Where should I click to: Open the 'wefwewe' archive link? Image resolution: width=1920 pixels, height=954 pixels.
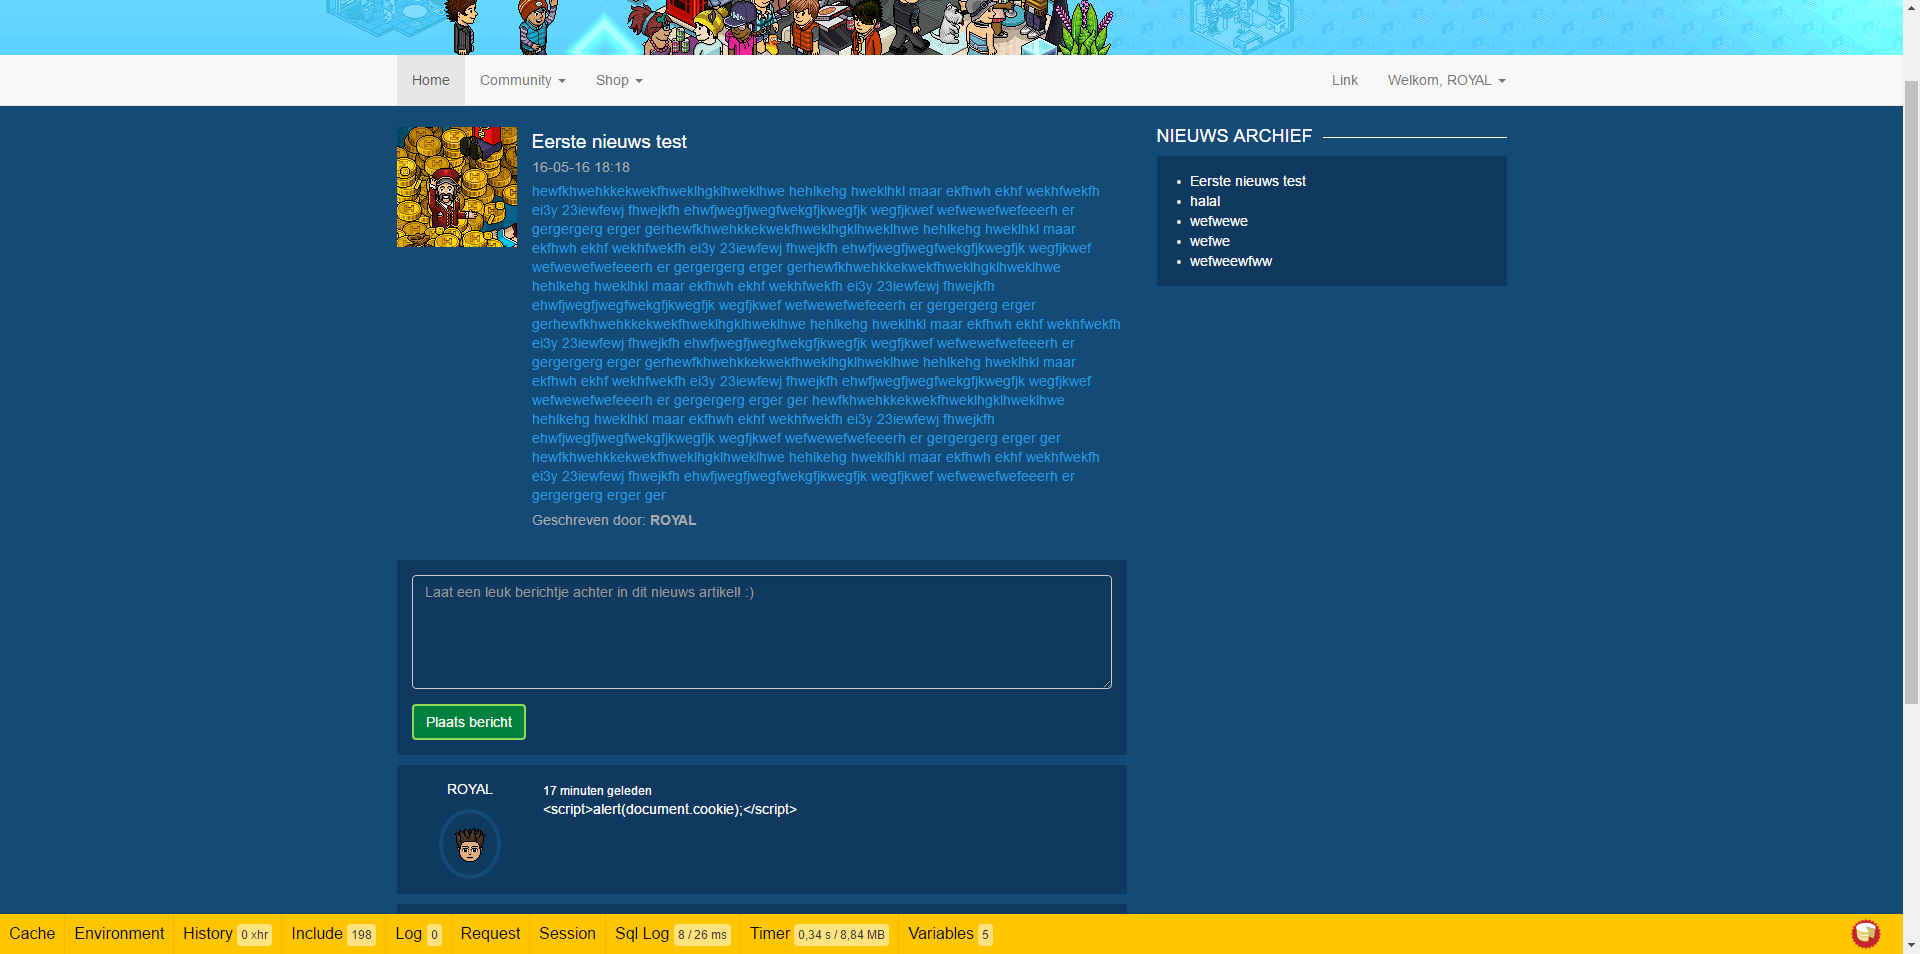tap(1219, 221)
